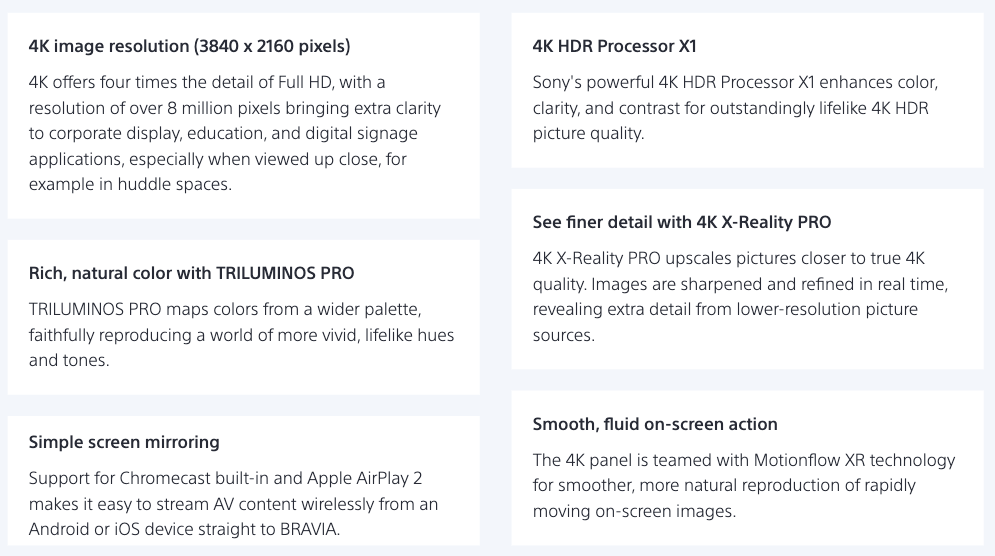995x556 pixels.
Task: Click the paragraph about 8 million pixels
Action: coord(235,133)
